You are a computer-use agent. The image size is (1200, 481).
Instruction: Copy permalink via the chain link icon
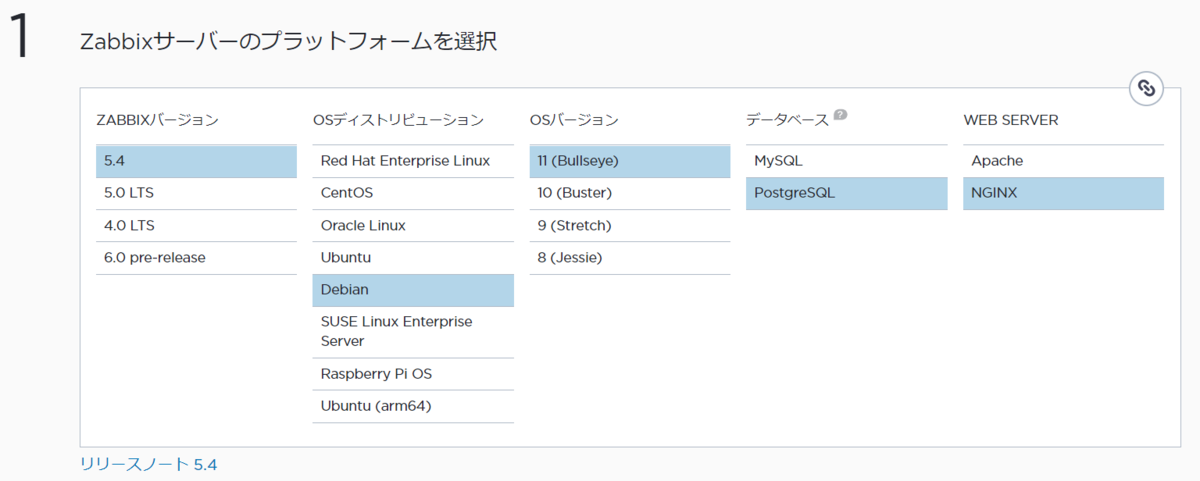tap(1146, 89)
